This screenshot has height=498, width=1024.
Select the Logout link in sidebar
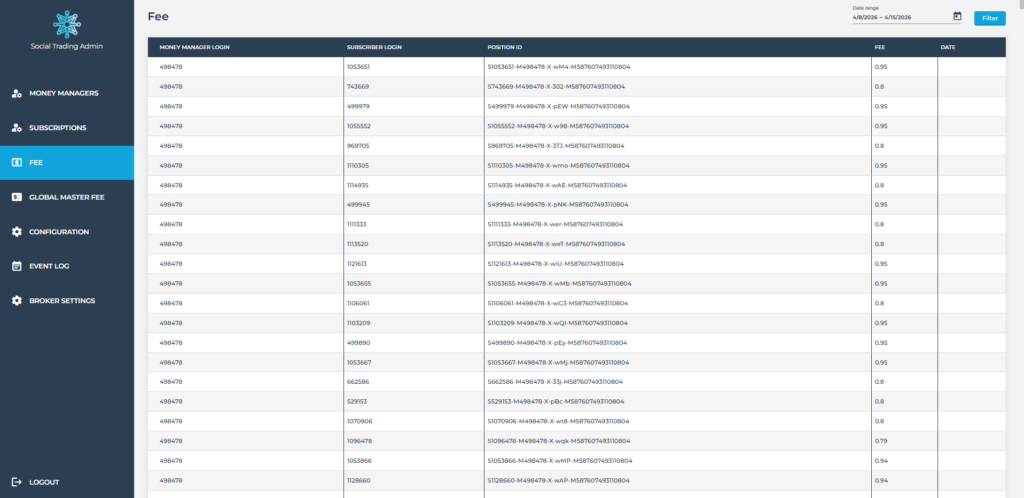coord(44,482)
